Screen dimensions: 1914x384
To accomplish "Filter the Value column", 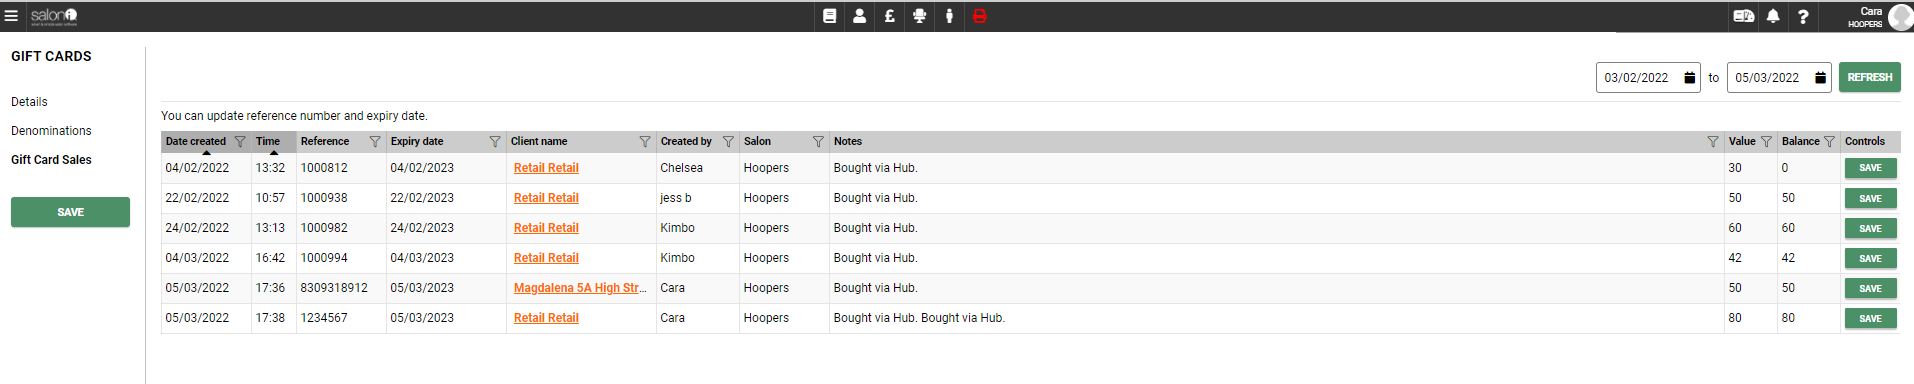I will [1766, 142].
